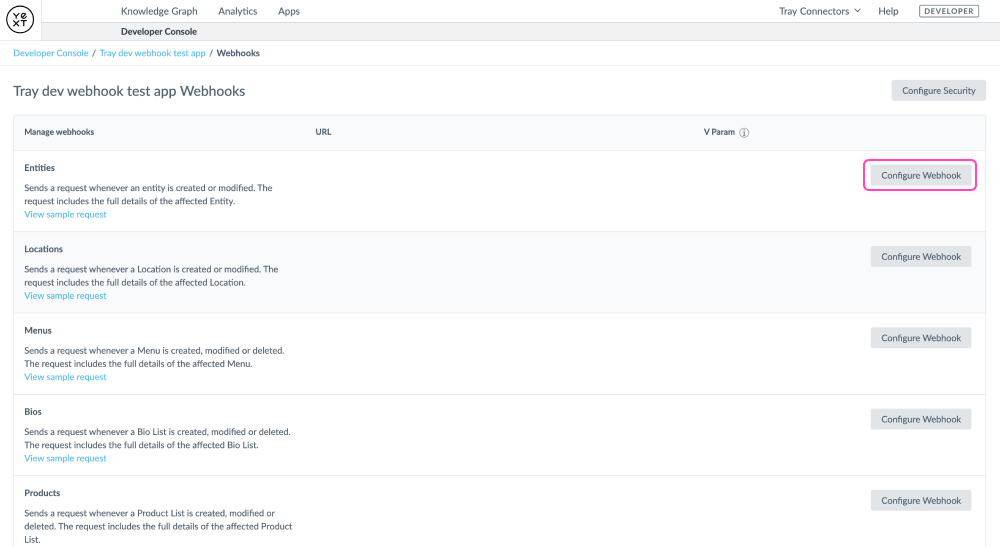Configure Webhook for Entities

(x=920, y=176)
